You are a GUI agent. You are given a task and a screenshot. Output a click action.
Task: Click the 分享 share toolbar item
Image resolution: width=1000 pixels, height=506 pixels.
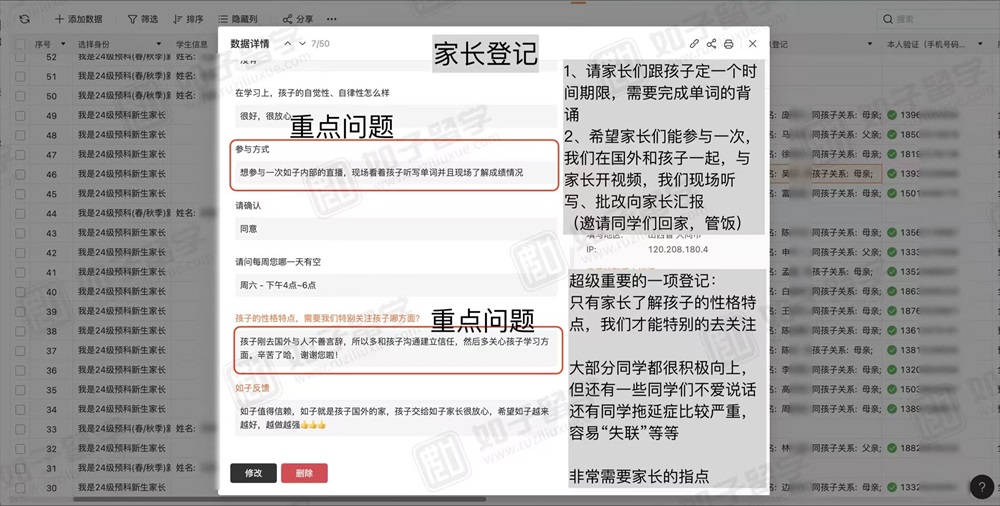[x=298, y=19]
